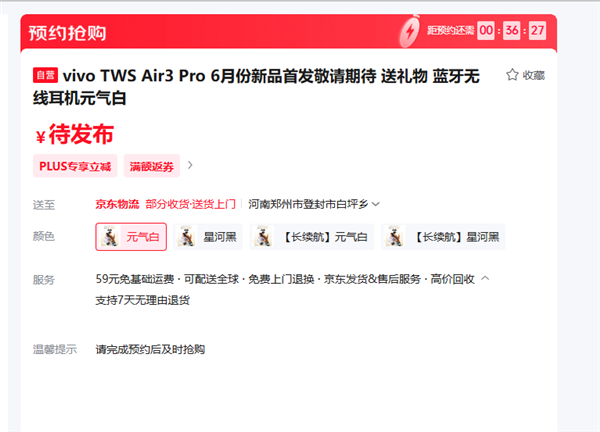Screen dimensions: 600x432
Task: Click the 预约抢购 banner title
Action: click(68, 32)
